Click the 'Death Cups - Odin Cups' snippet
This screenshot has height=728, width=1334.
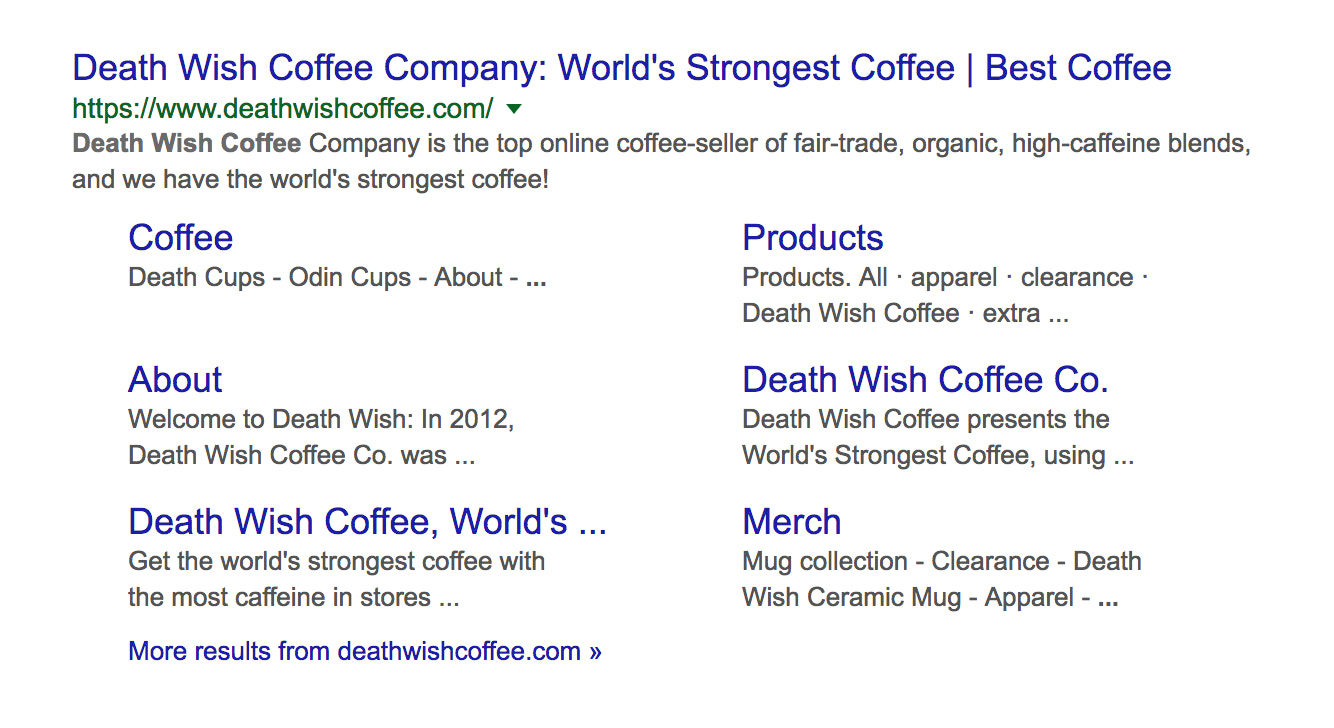(270, 278)
